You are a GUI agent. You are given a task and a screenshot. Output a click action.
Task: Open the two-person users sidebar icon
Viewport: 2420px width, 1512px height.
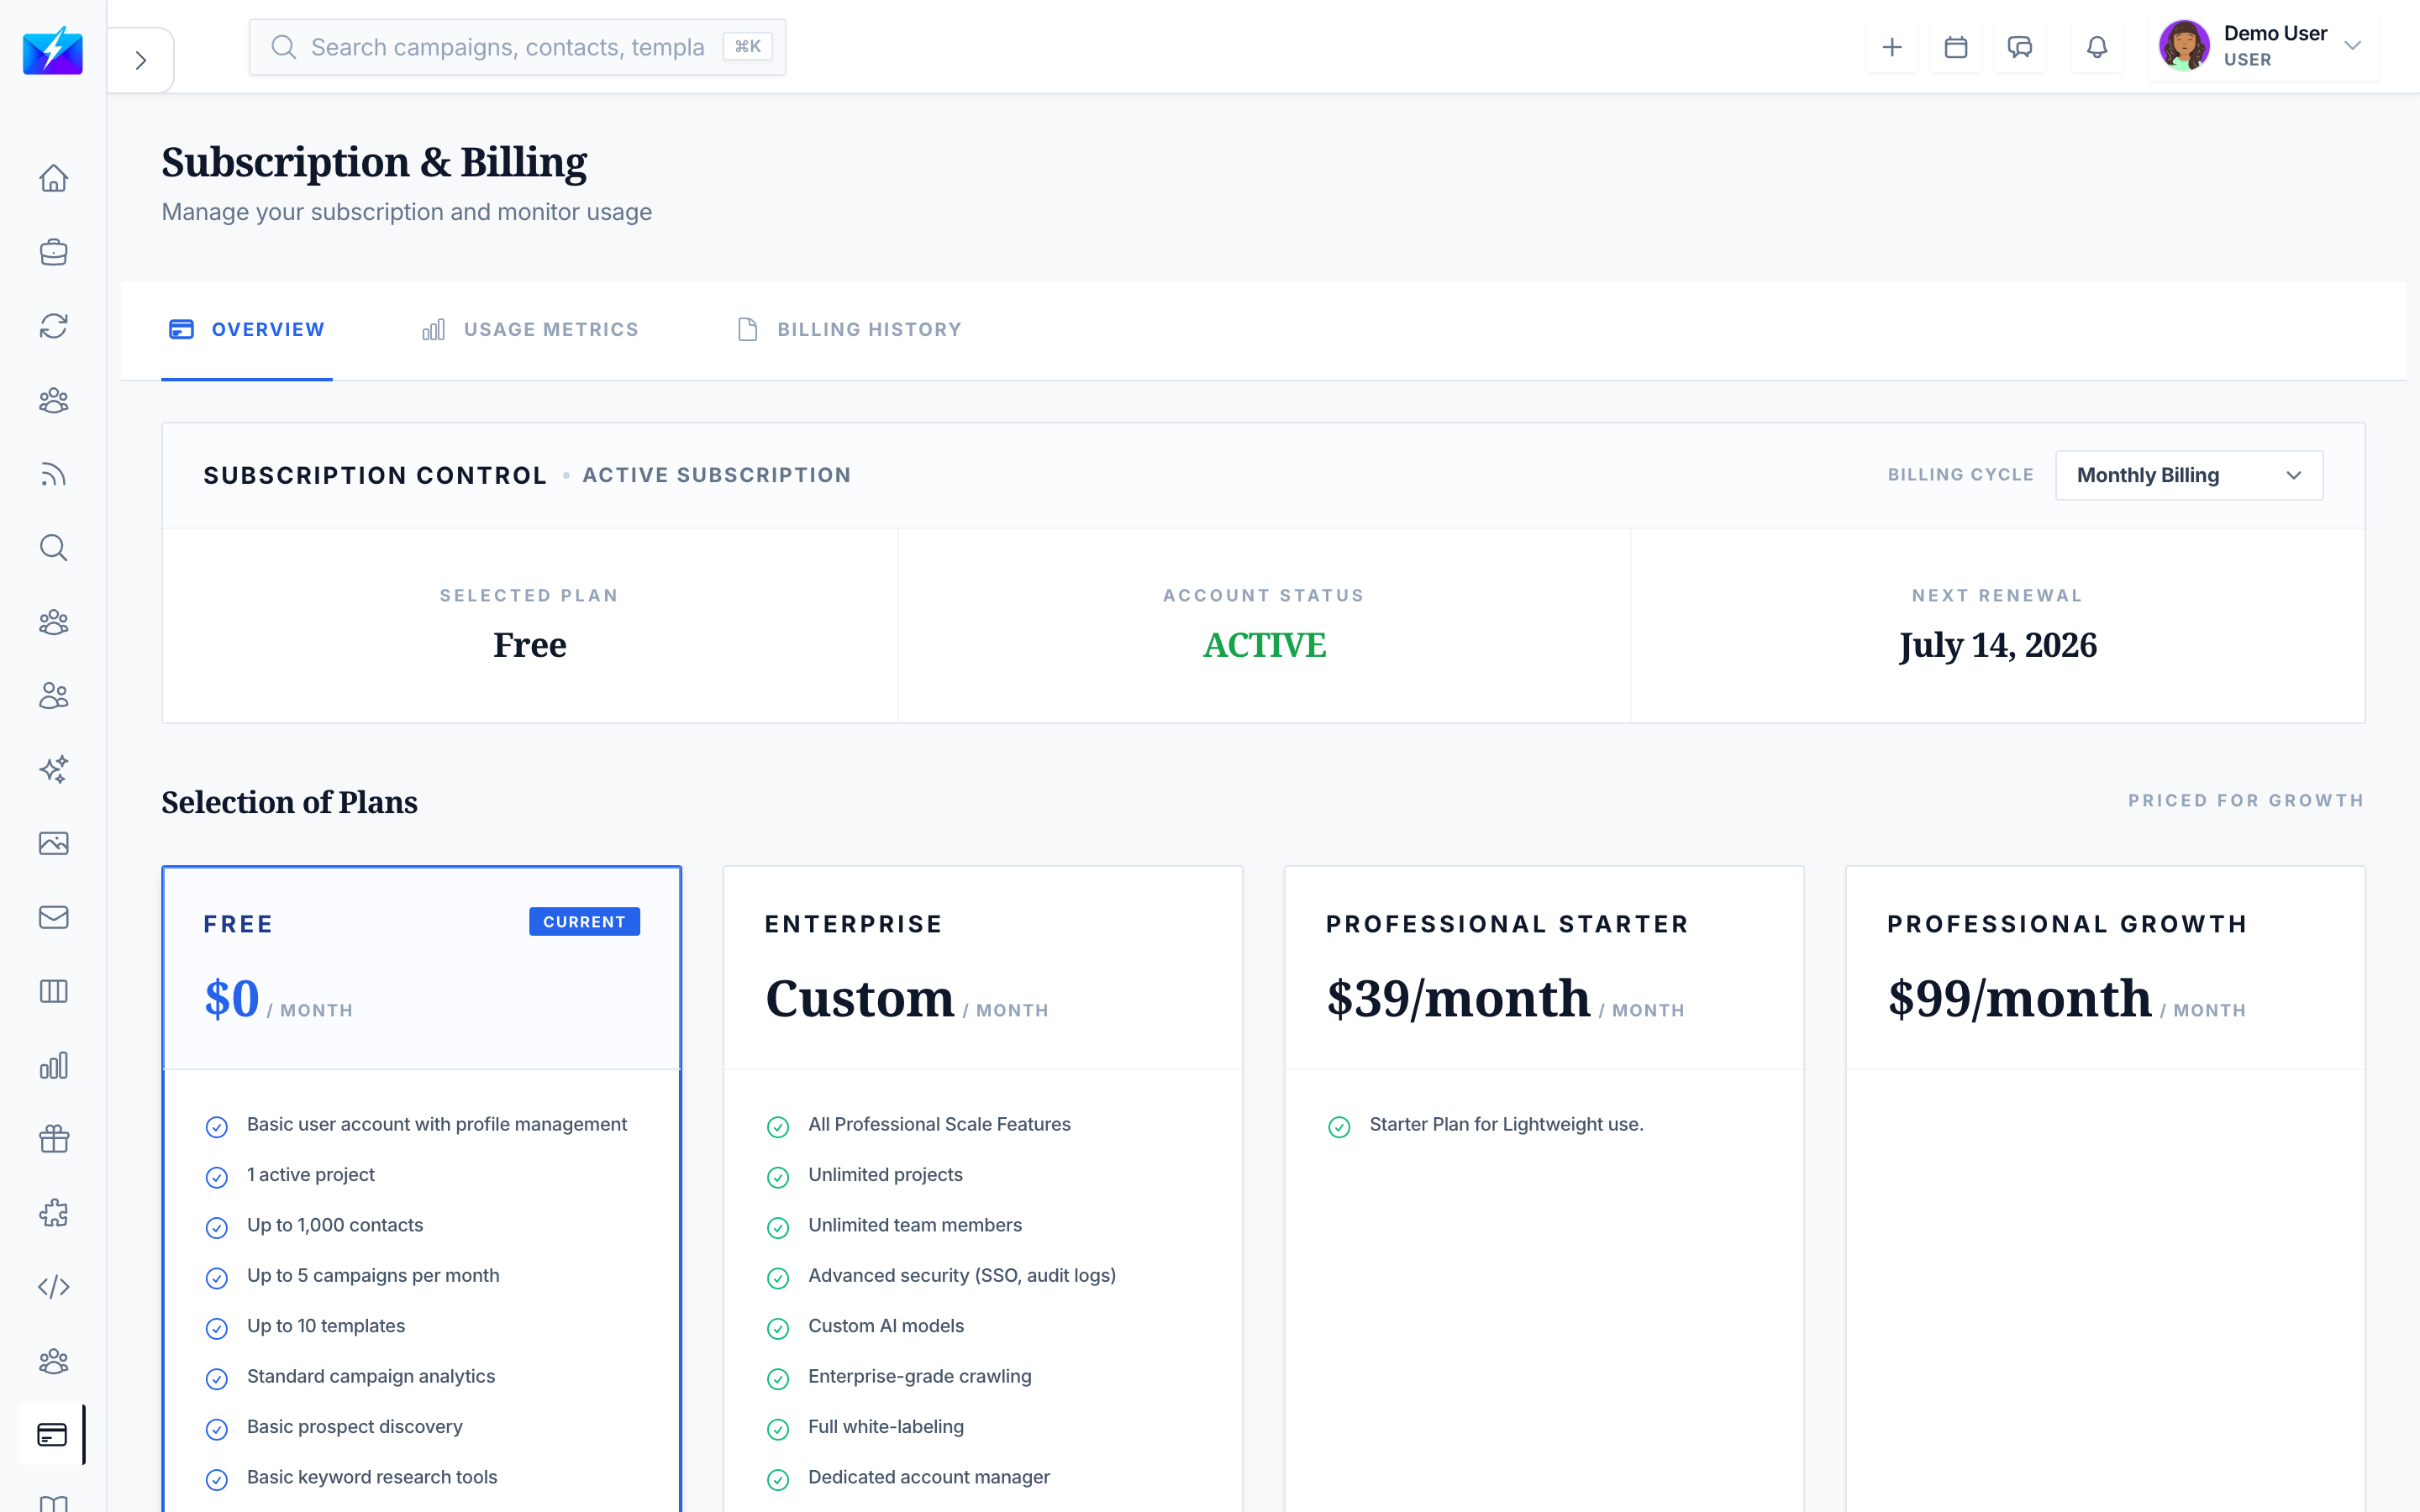[x=54, y=696]
